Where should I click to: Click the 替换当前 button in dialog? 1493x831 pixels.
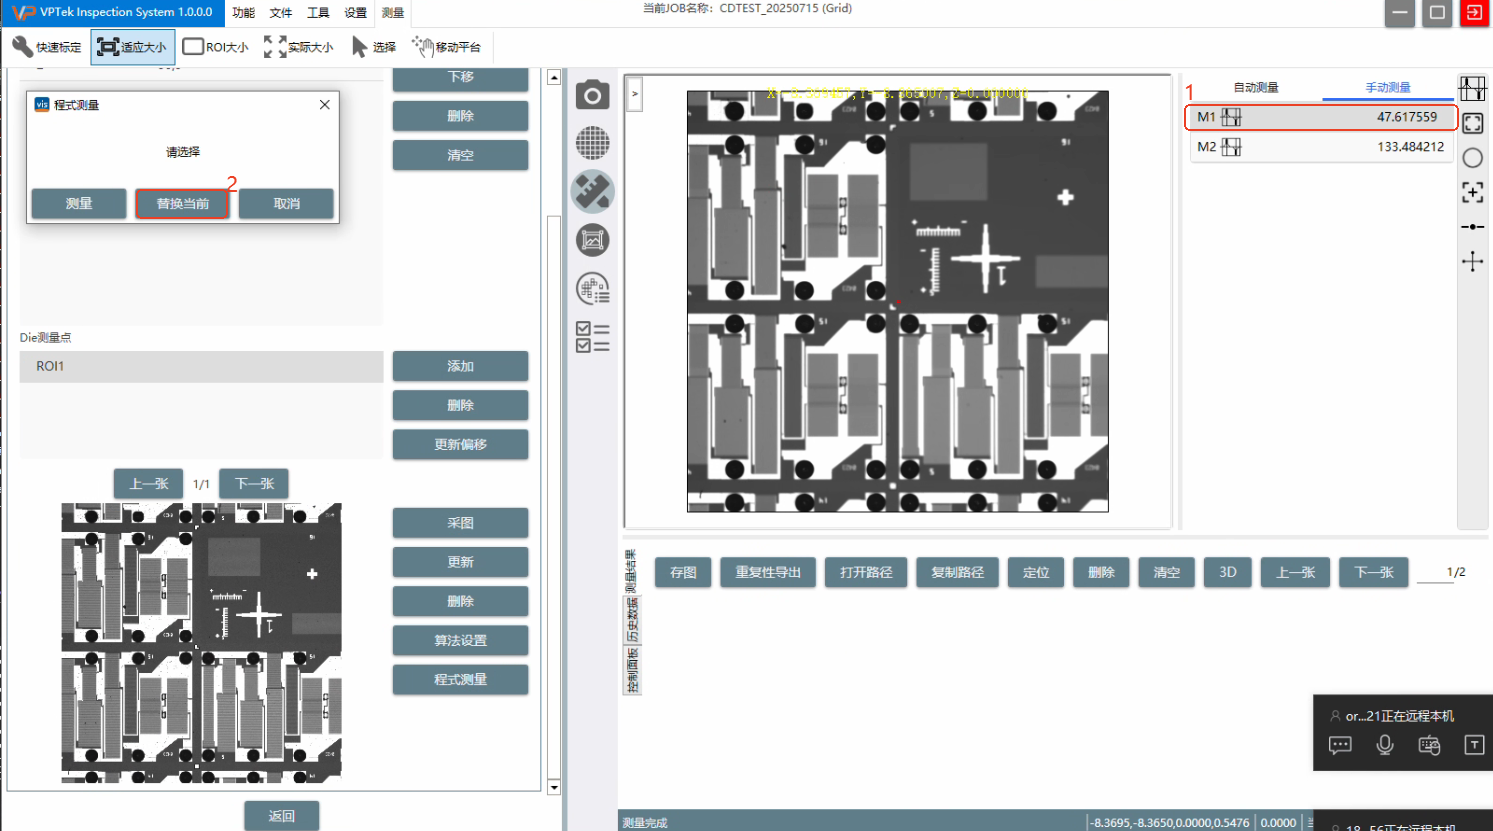[x=182, y=204]
